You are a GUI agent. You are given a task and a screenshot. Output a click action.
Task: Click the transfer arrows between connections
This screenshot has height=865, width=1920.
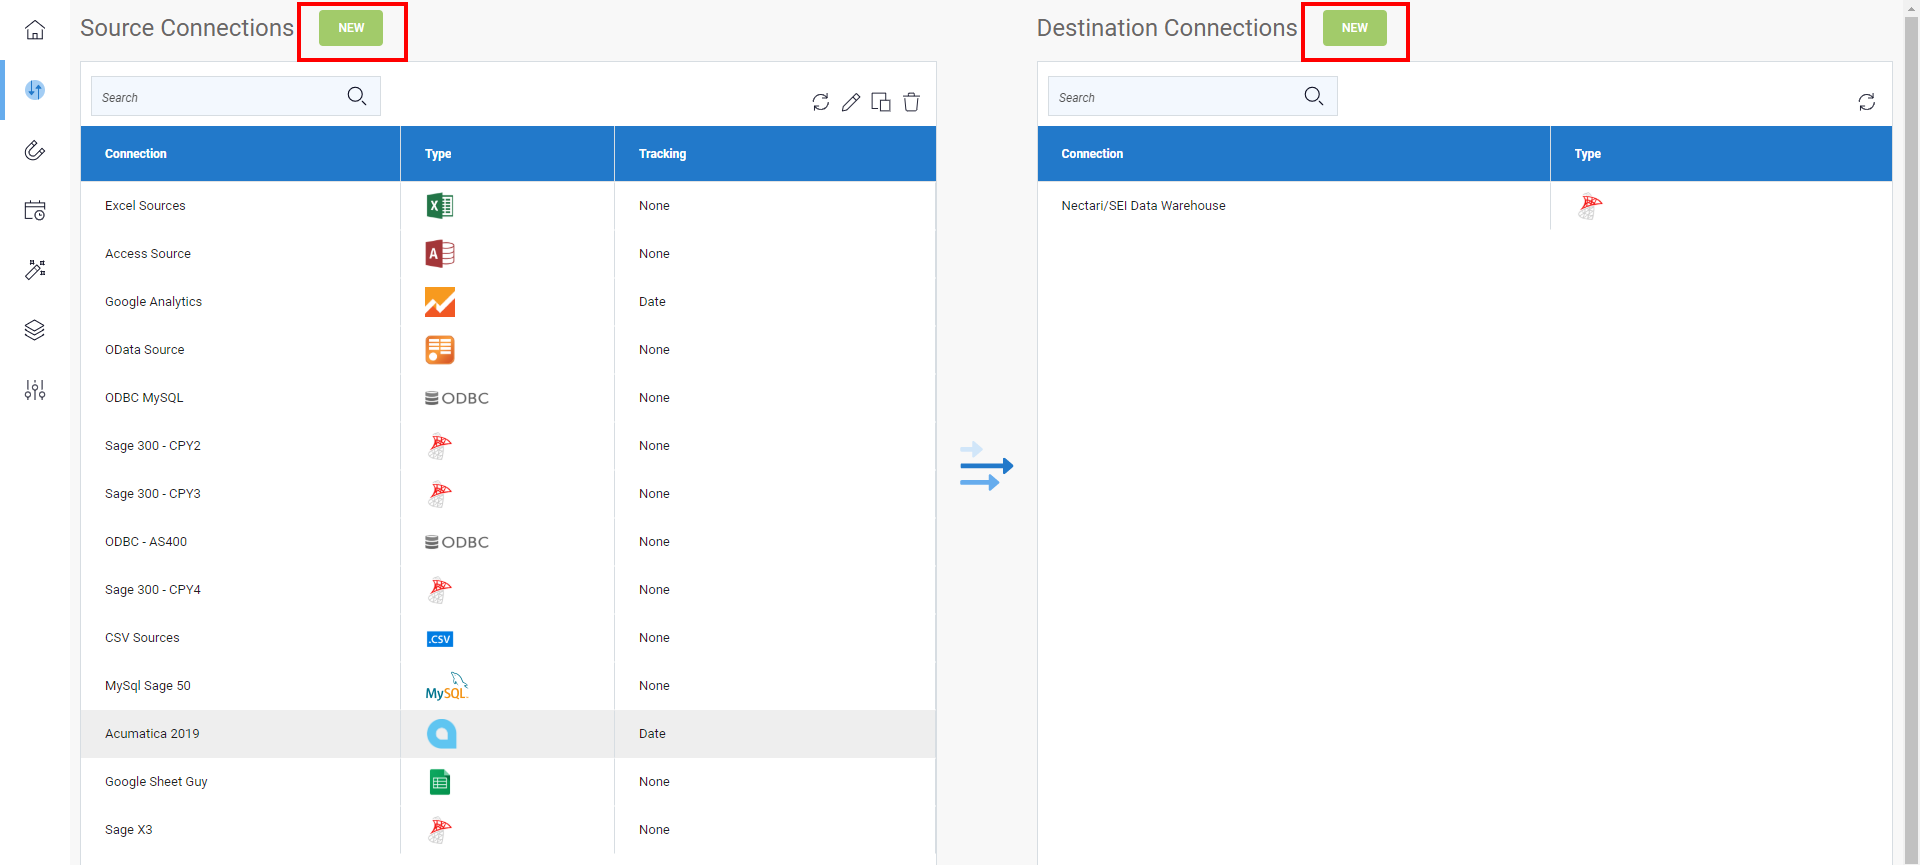986,466
